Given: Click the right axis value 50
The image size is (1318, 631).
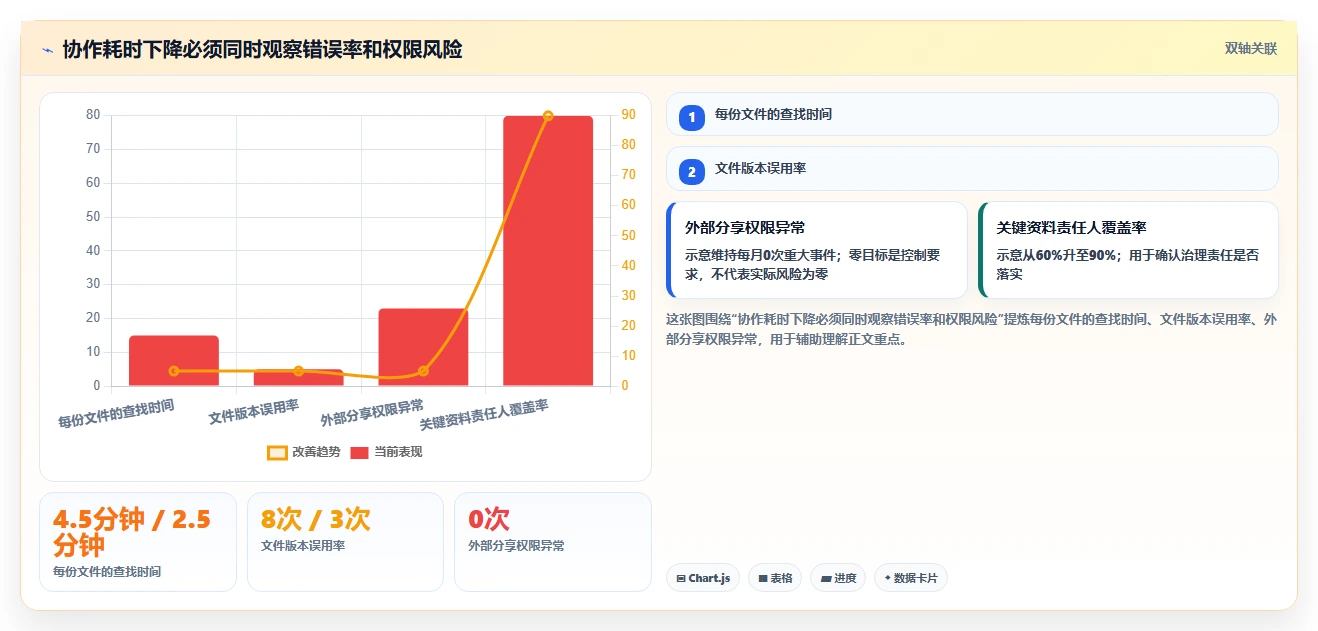Looking at the screenshot, I should 629,236.
